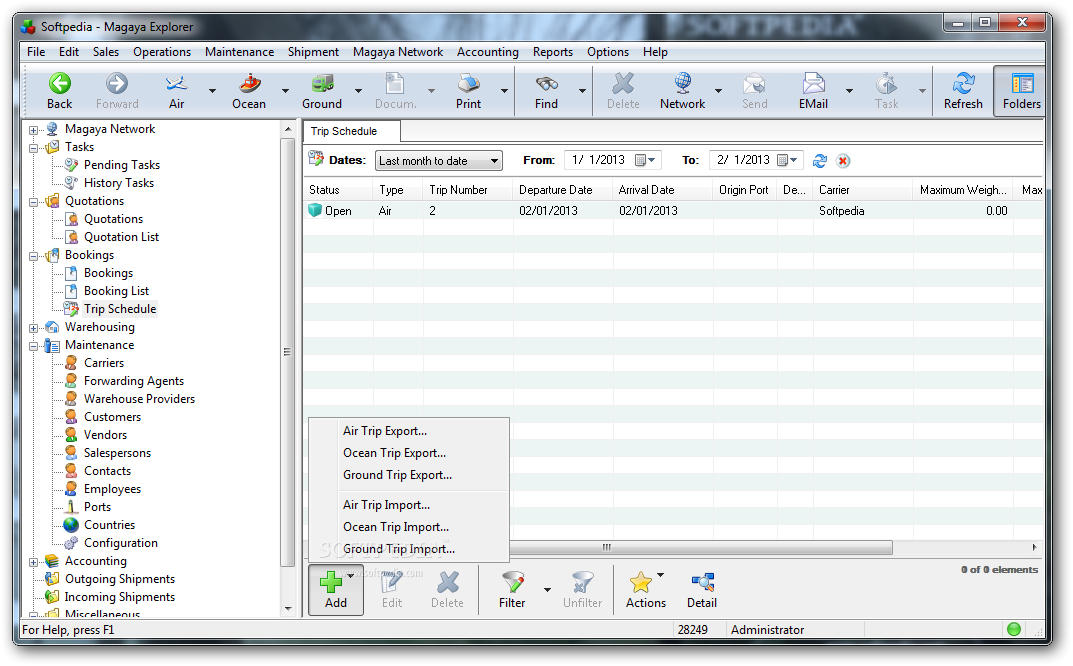Click the blue refresh dates icon
The image size is (1073, 666).
(820, 161)
